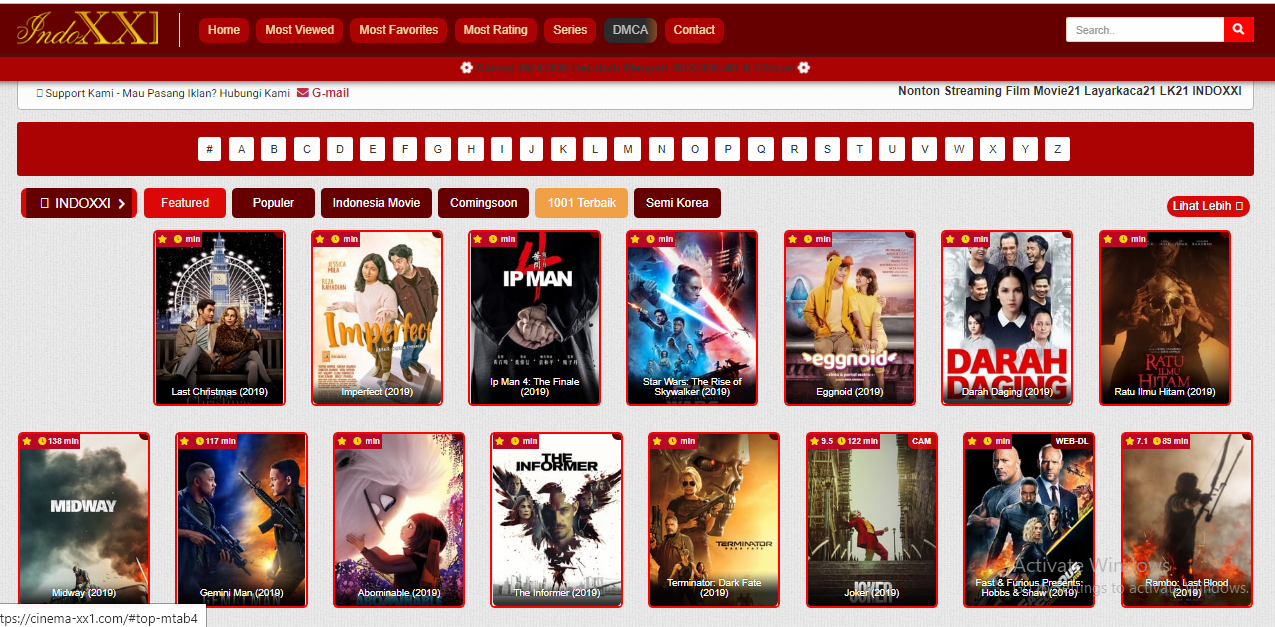Filter movies by letter G
Viewport: 1275px width, 627px height.
coord(437,150)
